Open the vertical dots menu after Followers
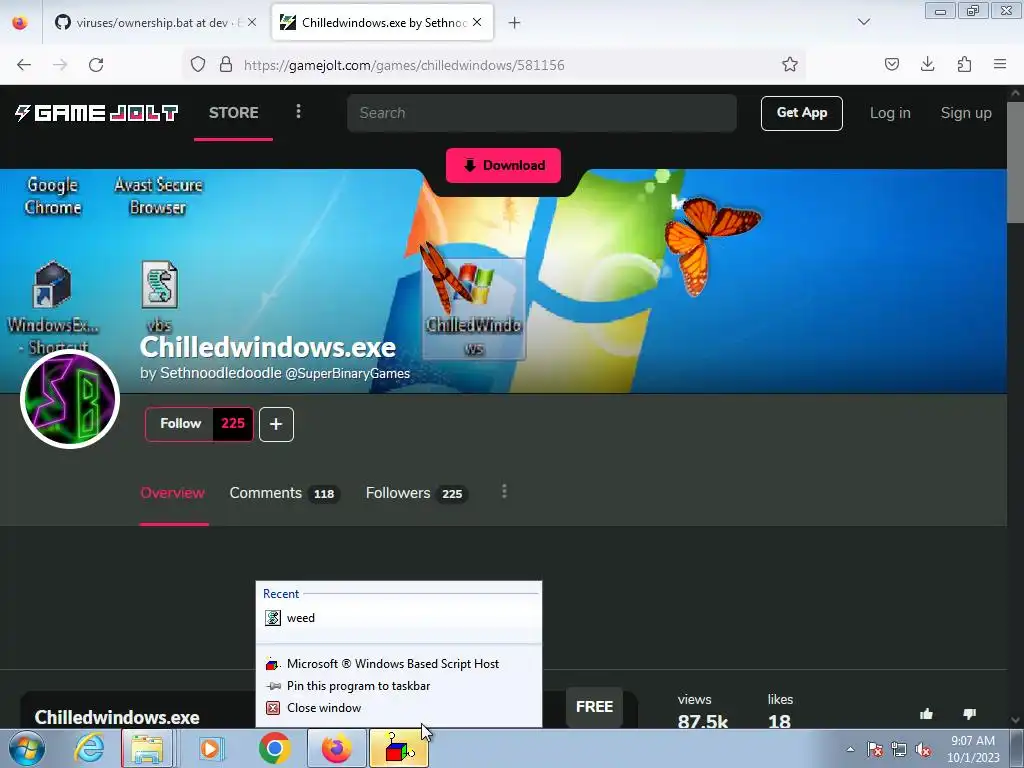The image size is (1024, 768). click(504, 492)
